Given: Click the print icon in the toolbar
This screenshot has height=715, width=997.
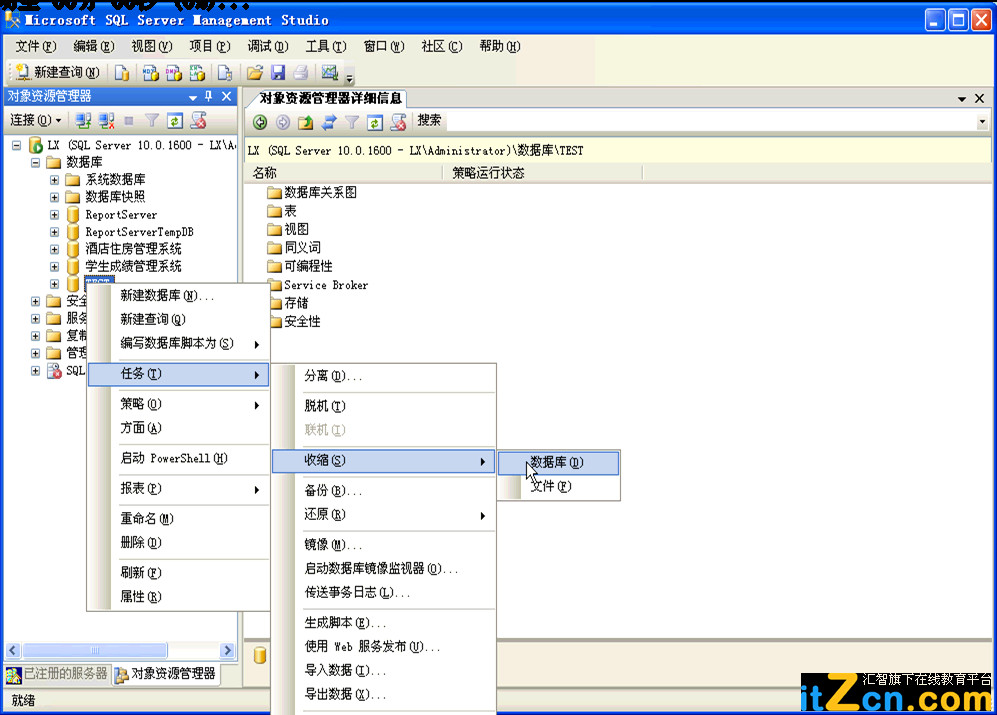Looking at the screenshot, I should coord(301,73).
